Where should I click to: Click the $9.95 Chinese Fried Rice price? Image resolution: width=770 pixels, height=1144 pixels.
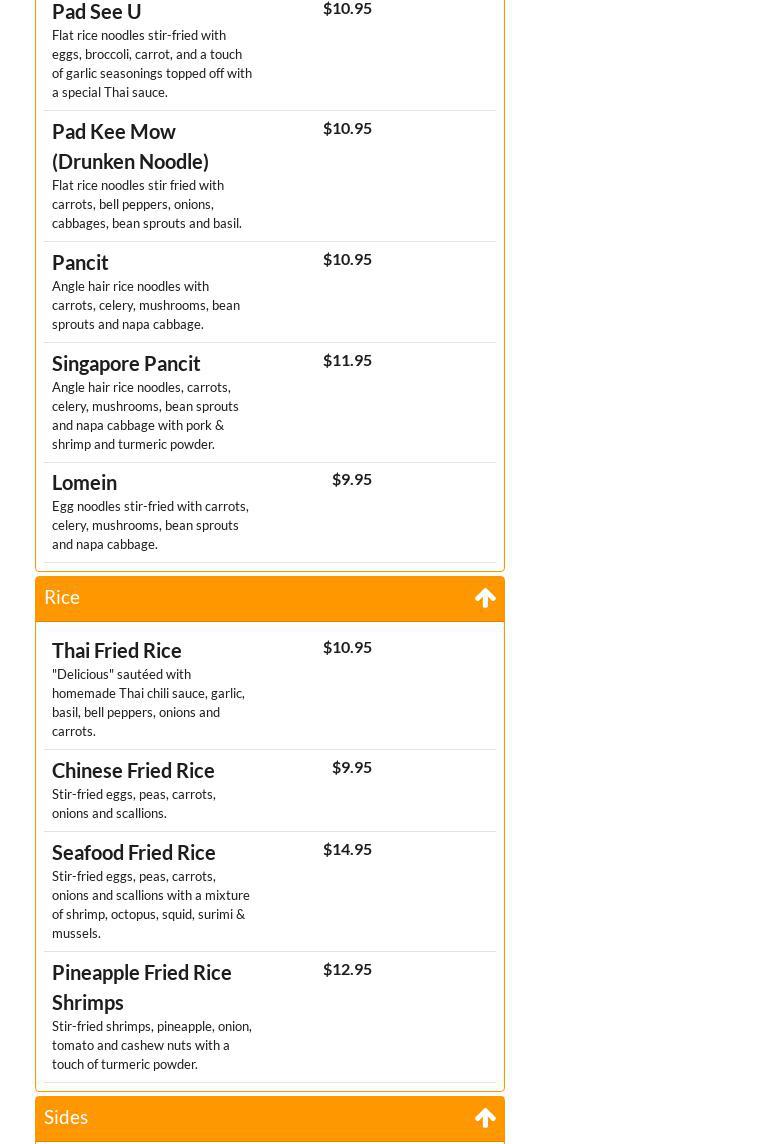[352, 767]
